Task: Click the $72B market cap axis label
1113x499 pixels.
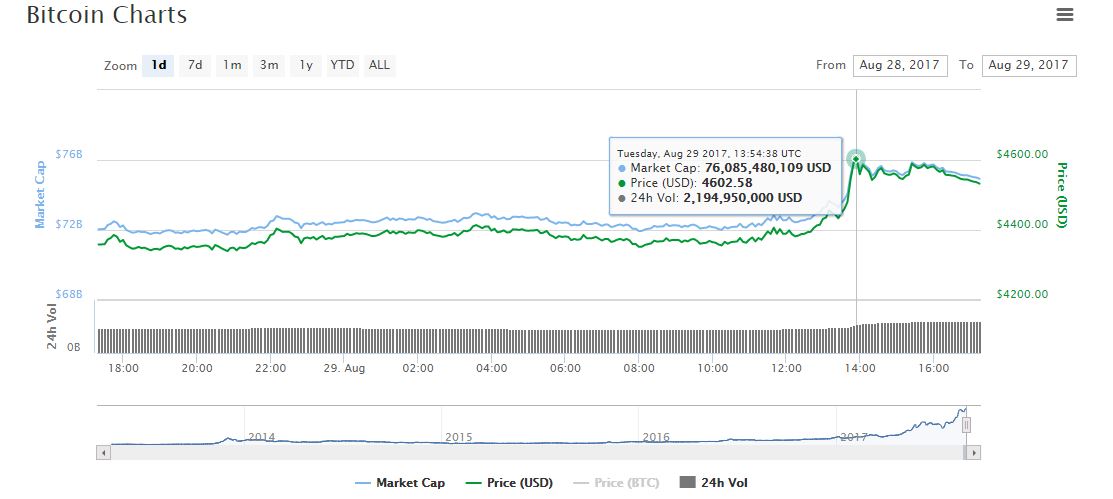Action: [x=69, y=224]
